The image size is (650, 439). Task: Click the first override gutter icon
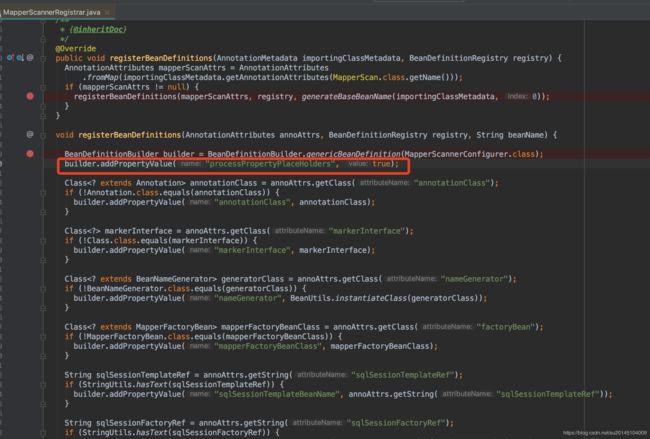(10, 58)
